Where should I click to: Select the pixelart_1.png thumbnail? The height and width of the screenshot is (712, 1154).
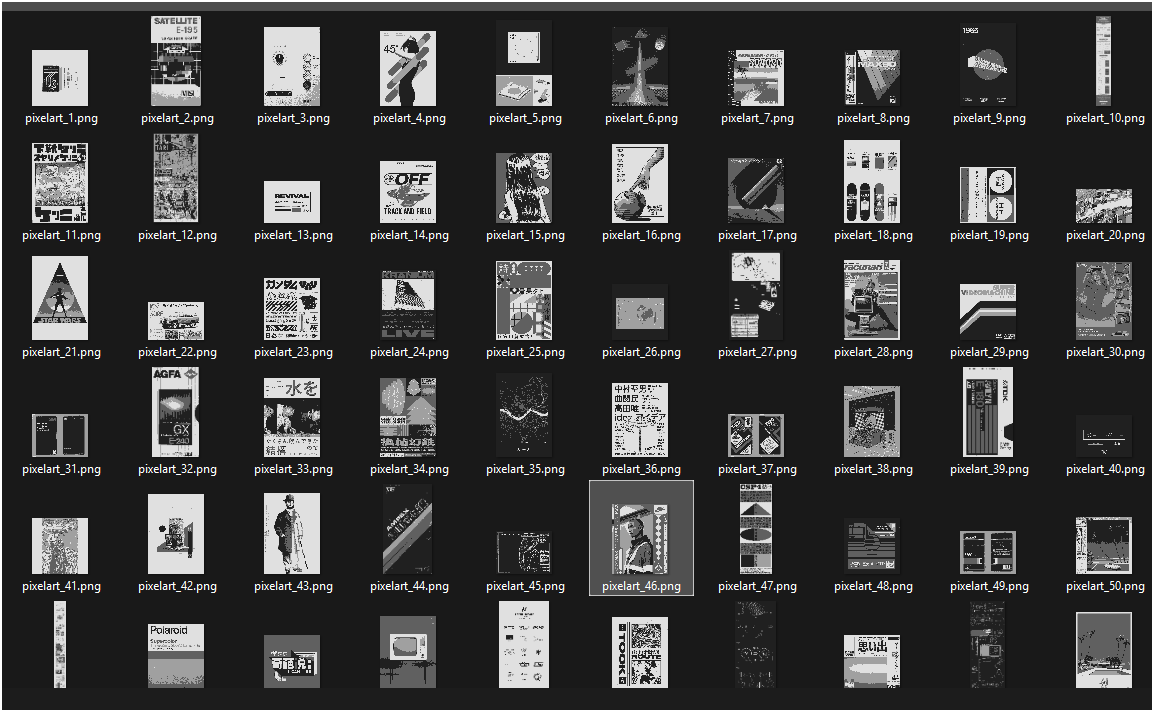click(x=60, y=78)
